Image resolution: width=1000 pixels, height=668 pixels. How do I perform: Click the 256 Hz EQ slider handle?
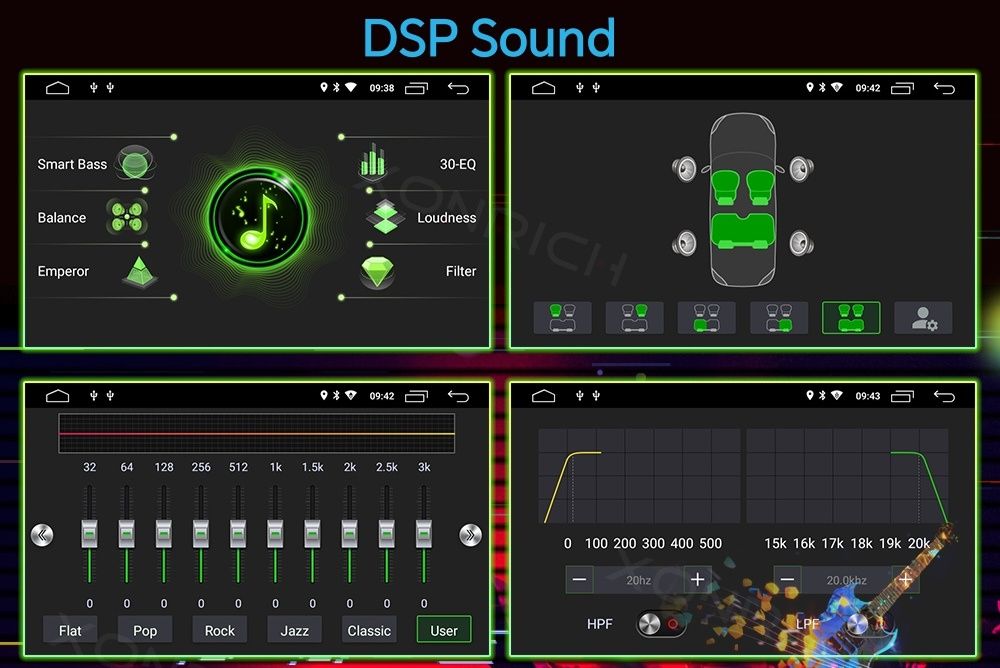201,534
